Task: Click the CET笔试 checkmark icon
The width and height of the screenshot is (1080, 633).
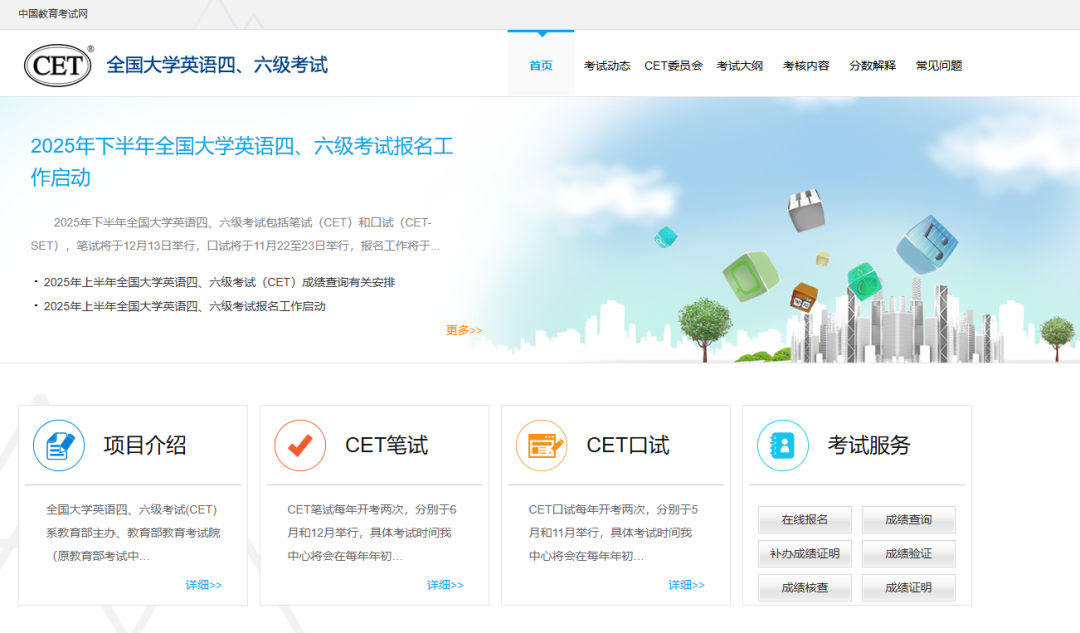Action: (300, 446)
